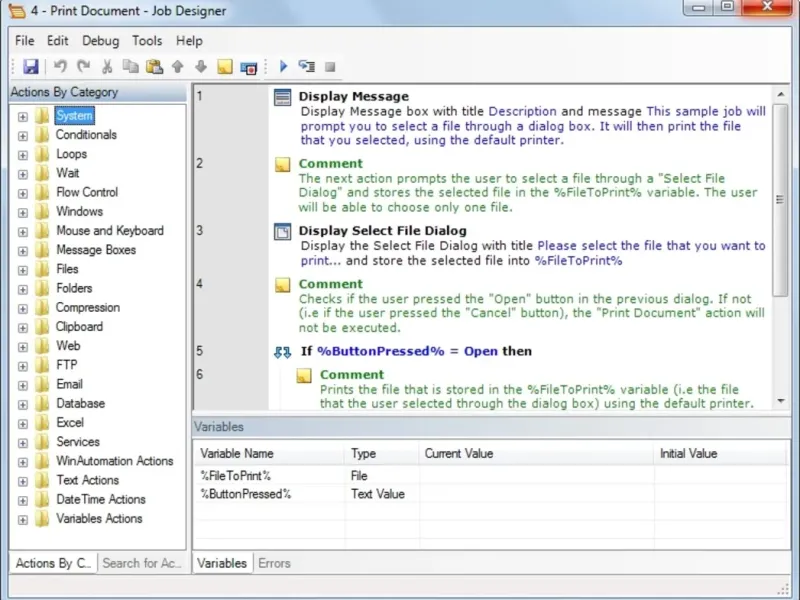Expand the Excel category node
The height and width of the screenshot is (600, 800).
coord(23,423)
